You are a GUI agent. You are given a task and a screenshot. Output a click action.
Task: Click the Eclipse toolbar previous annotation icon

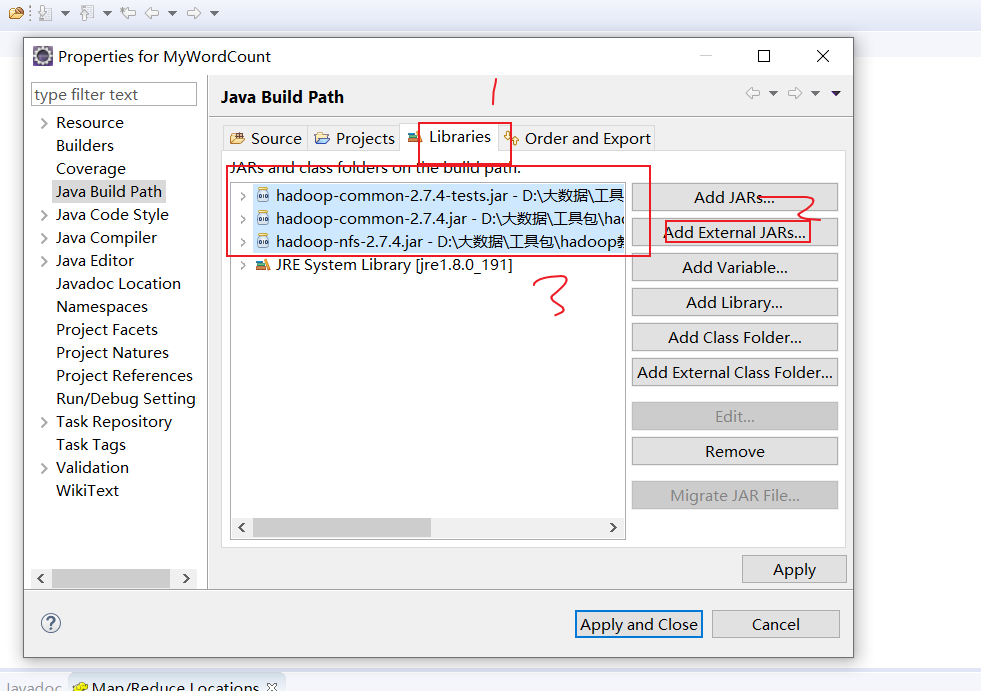(86, 13)
